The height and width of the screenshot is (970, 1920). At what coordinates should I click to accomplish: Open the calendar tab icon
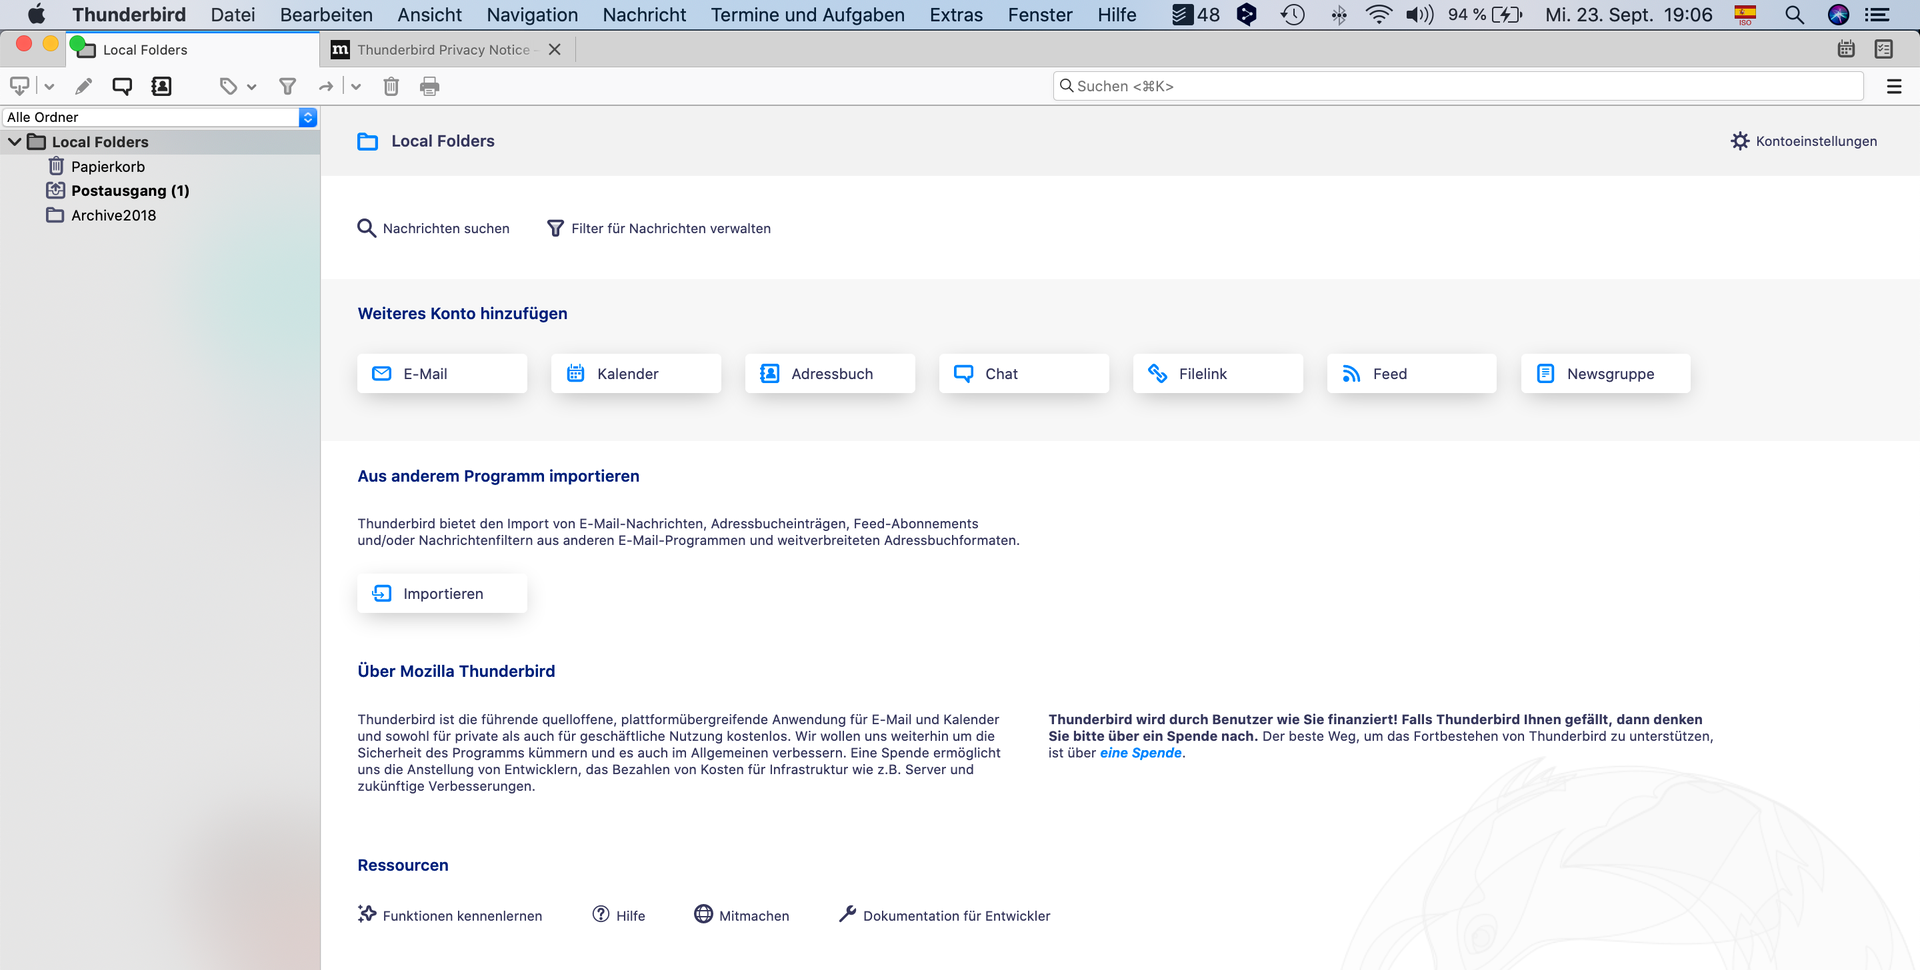1846,49
